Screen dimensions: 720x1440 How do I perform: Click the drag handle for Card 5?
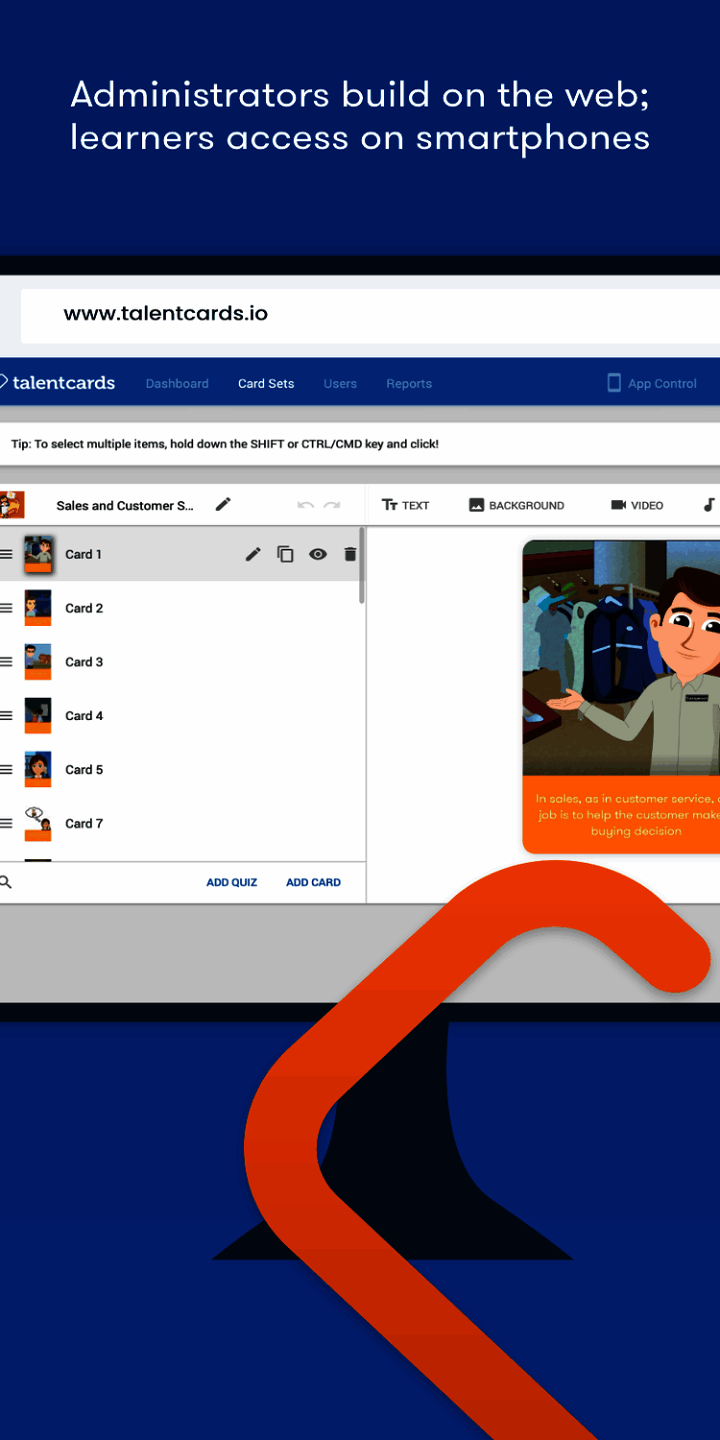pyautogui.click(x=6, y=770)
